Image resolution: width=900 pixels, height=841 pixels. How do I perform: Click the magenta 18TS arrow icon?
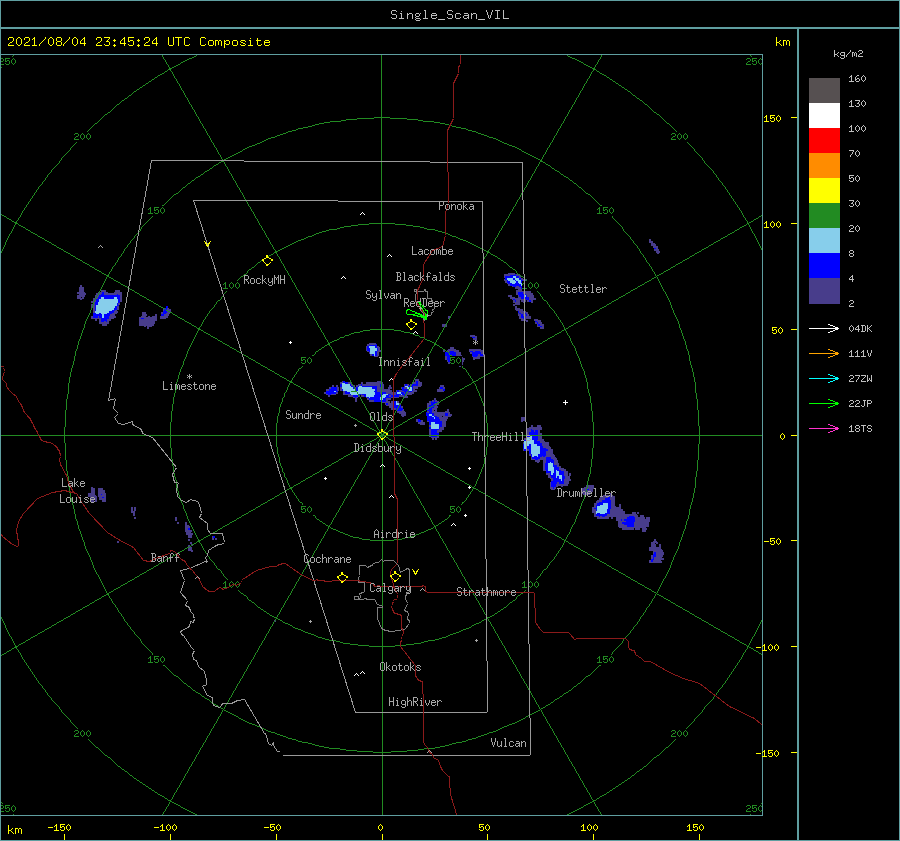[824, 428]
